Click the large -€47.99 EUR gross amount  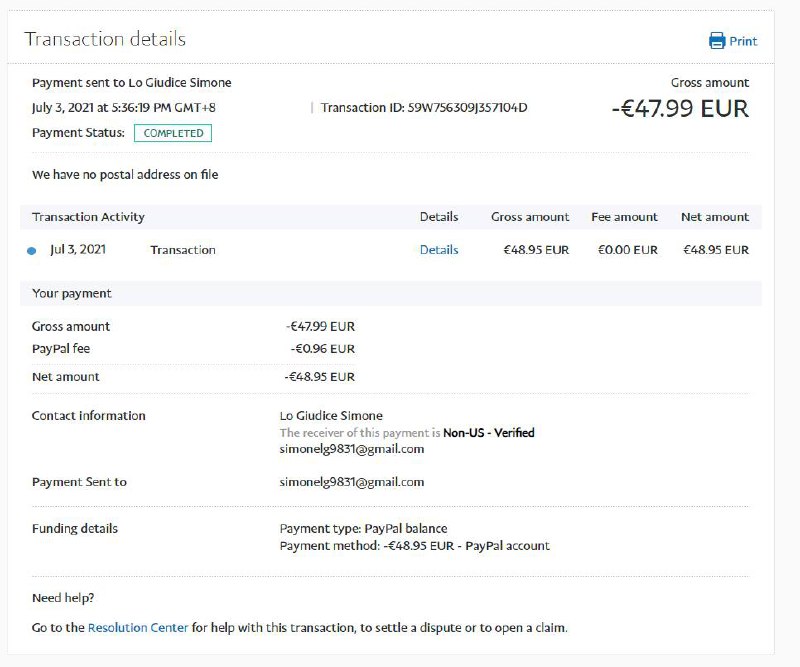tap(680, 109)
